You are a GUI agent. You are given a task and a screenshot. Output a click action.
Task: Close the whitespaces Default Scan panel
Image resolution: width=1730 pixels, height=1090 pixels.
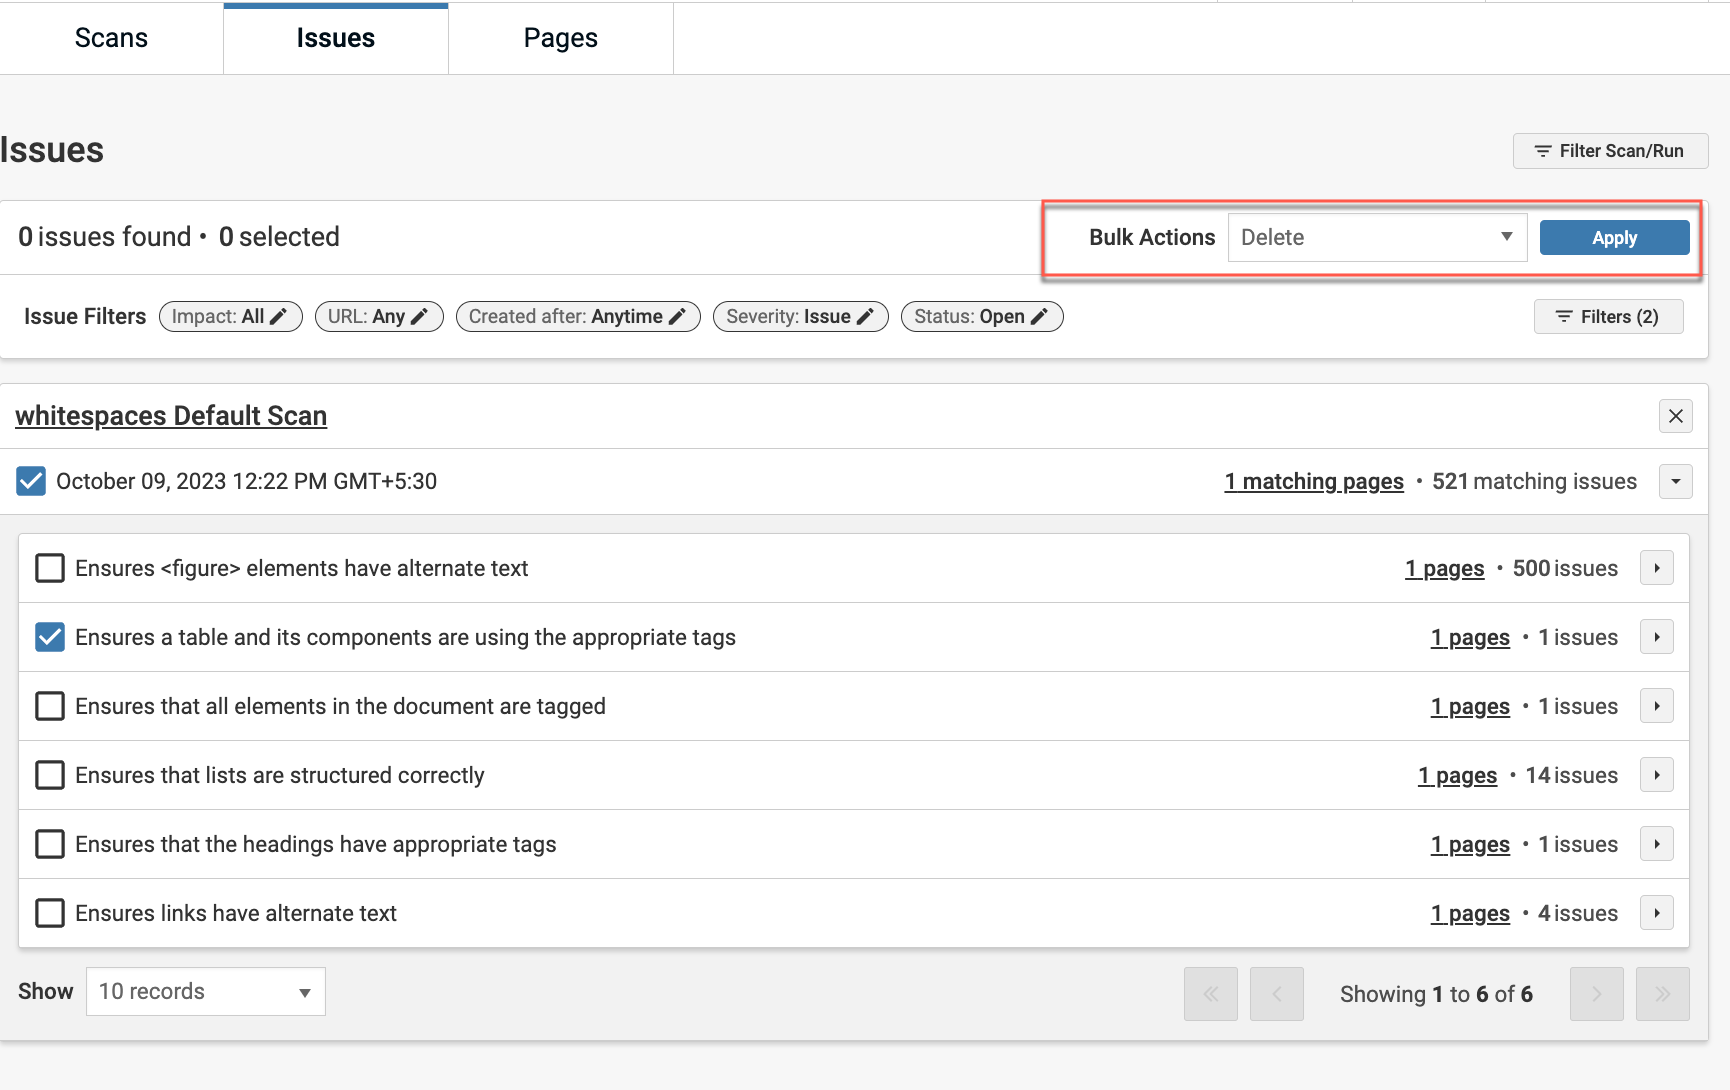point(1675,416)
